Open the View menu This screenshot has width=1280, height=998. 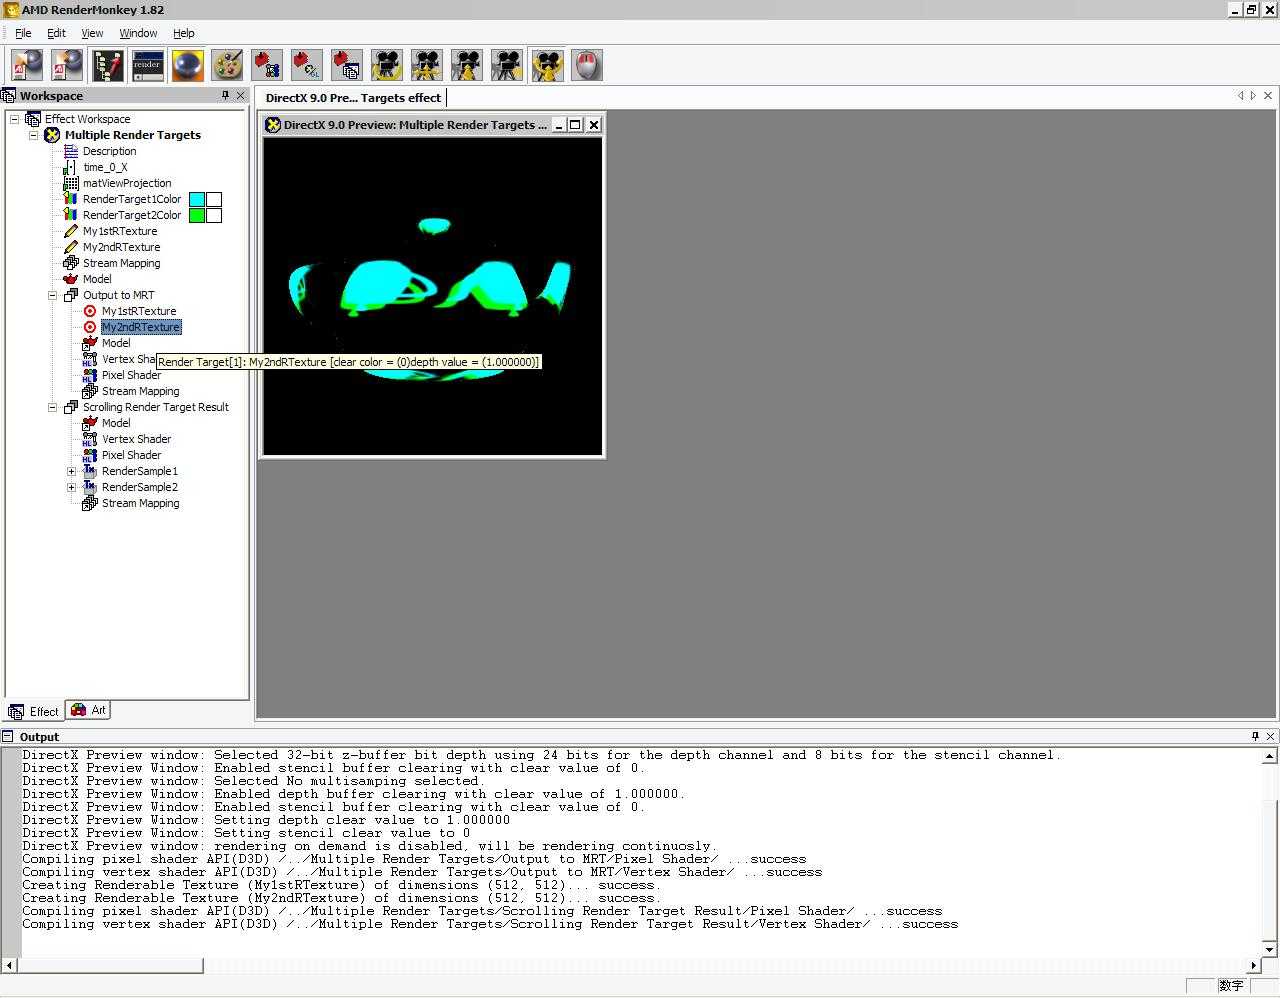(92, 33)
